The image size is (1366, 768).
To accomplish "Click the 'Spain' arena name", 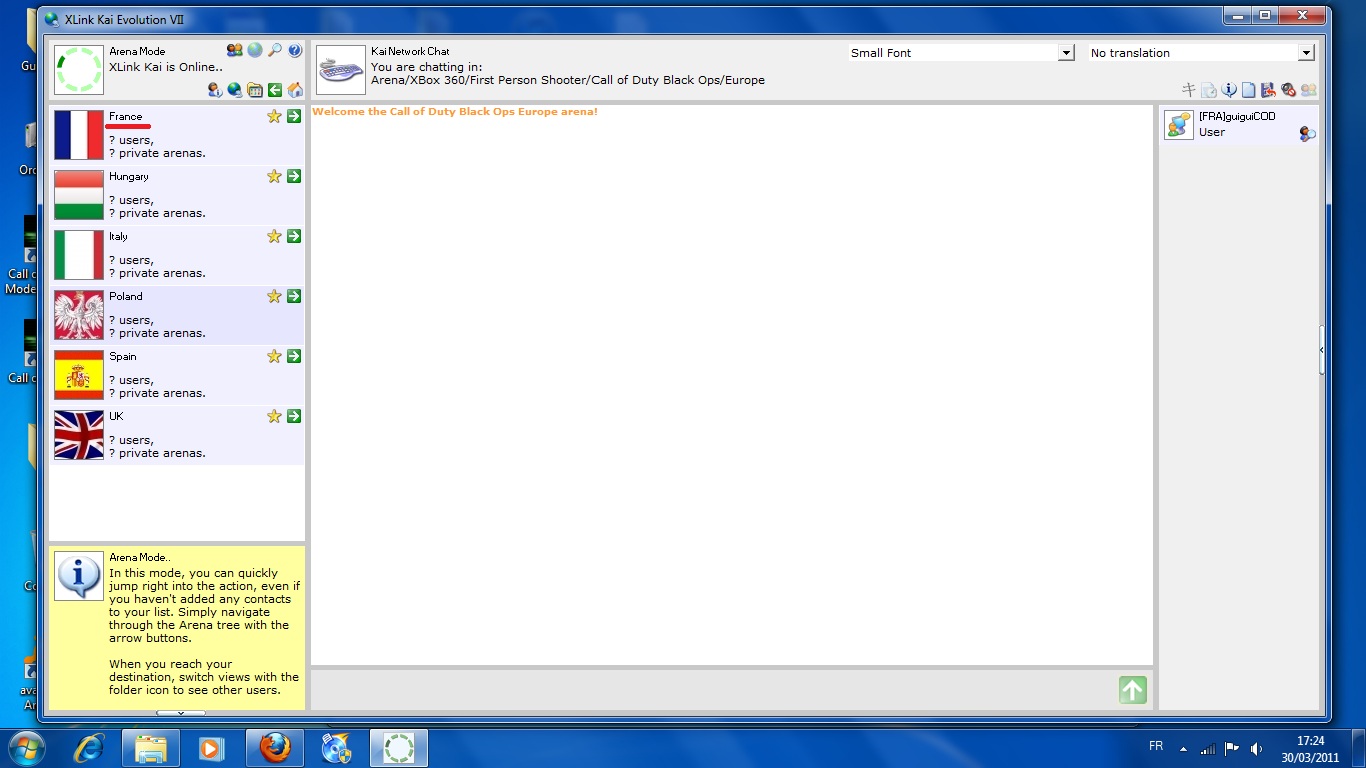I will click(123, 357).
